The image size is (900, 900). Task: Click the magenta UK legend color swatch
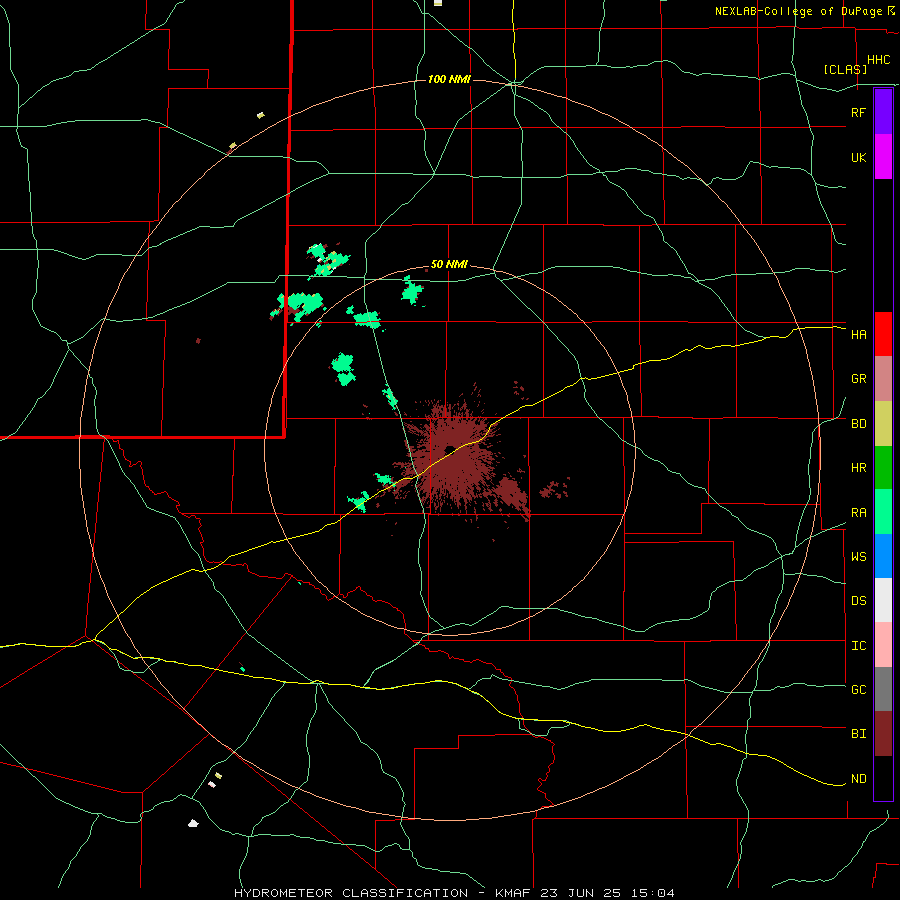coord(883,157)
